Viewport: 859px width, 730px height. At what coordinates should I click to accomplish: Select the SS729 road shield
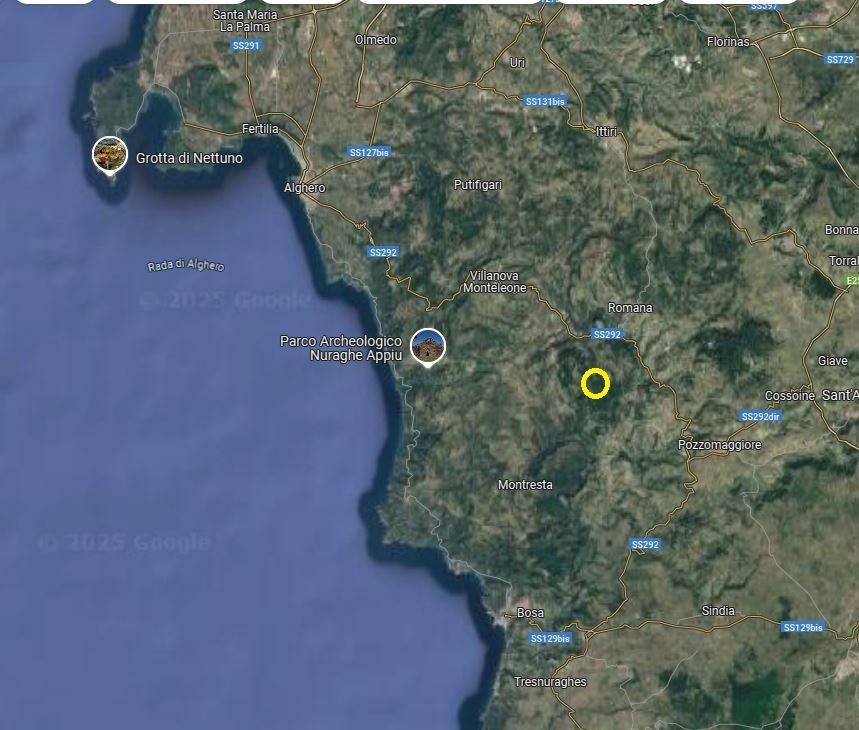[x=840, y=60]
